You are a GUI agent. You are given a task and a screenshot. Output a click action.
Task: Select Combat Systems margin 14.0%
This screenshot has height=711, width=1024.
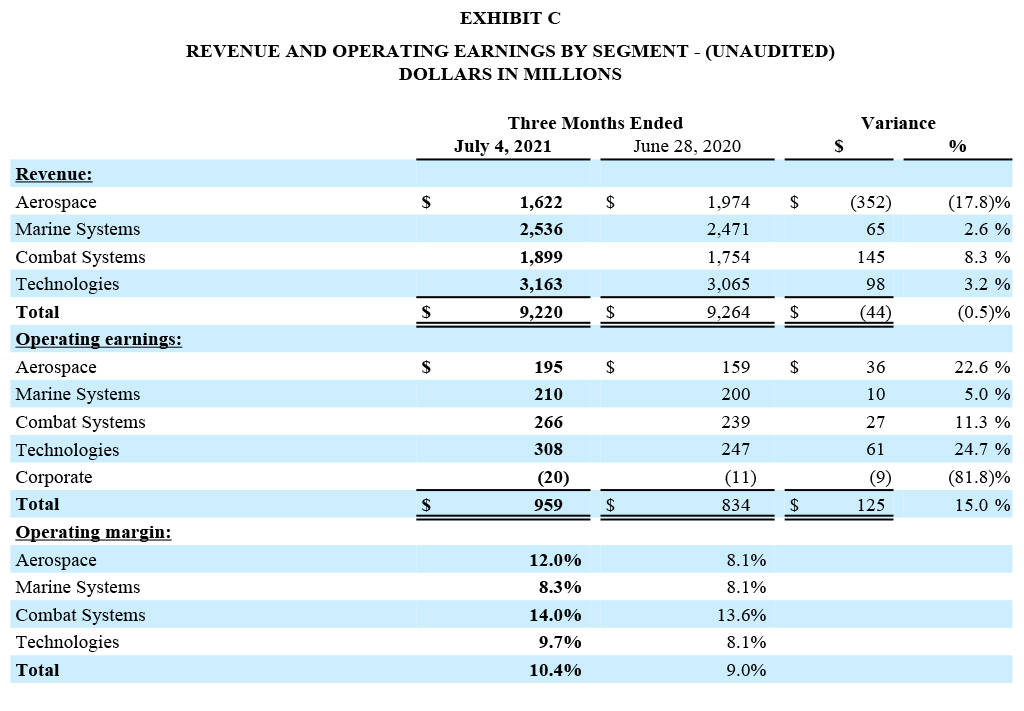pyautogui.click(x=555, y=615)
